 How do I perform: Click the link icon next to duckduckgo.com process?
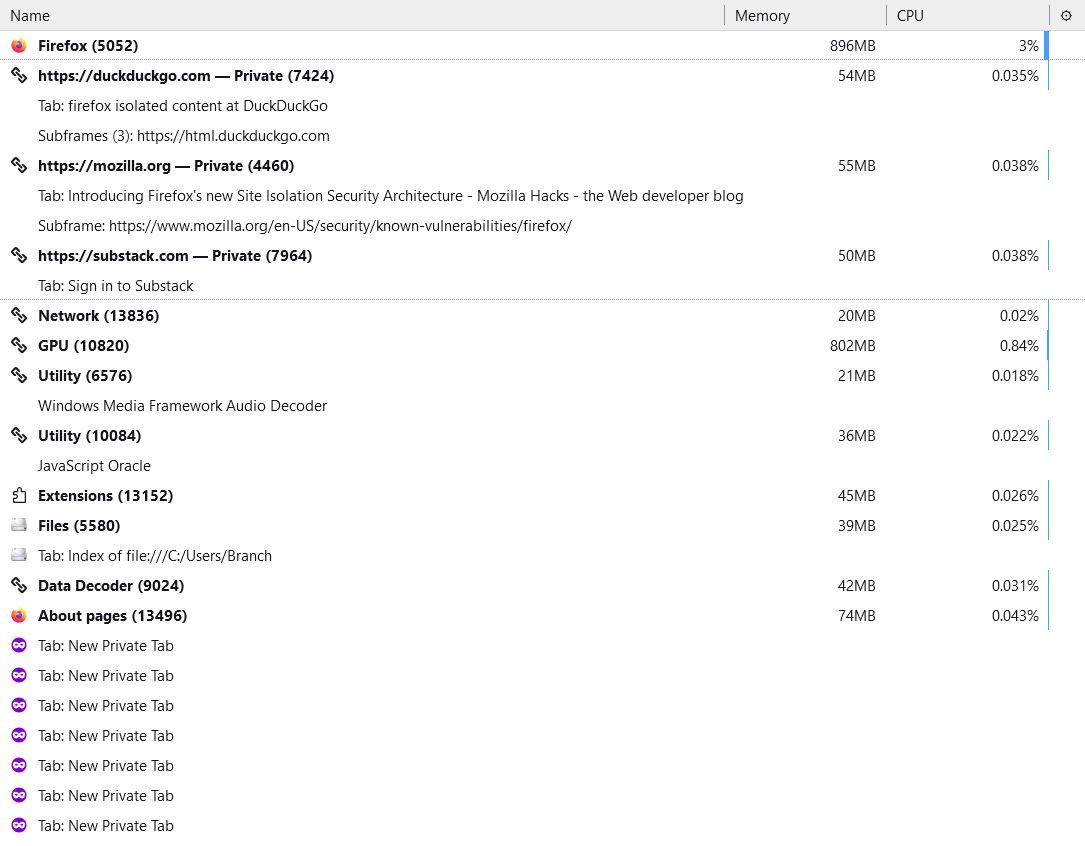coord(19,75)
